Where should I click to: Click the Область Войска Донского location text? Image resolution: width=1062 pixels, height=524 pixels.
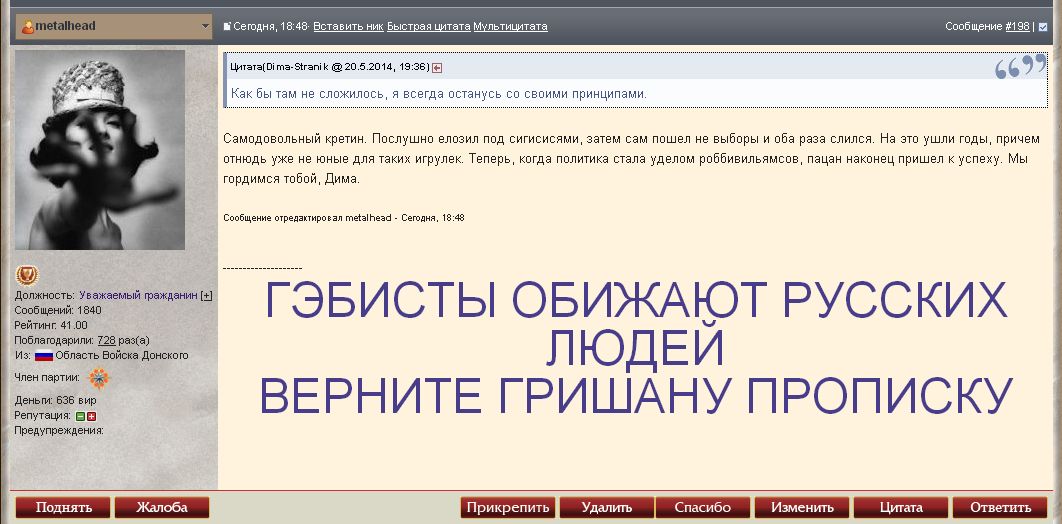(x=122, y=355)
